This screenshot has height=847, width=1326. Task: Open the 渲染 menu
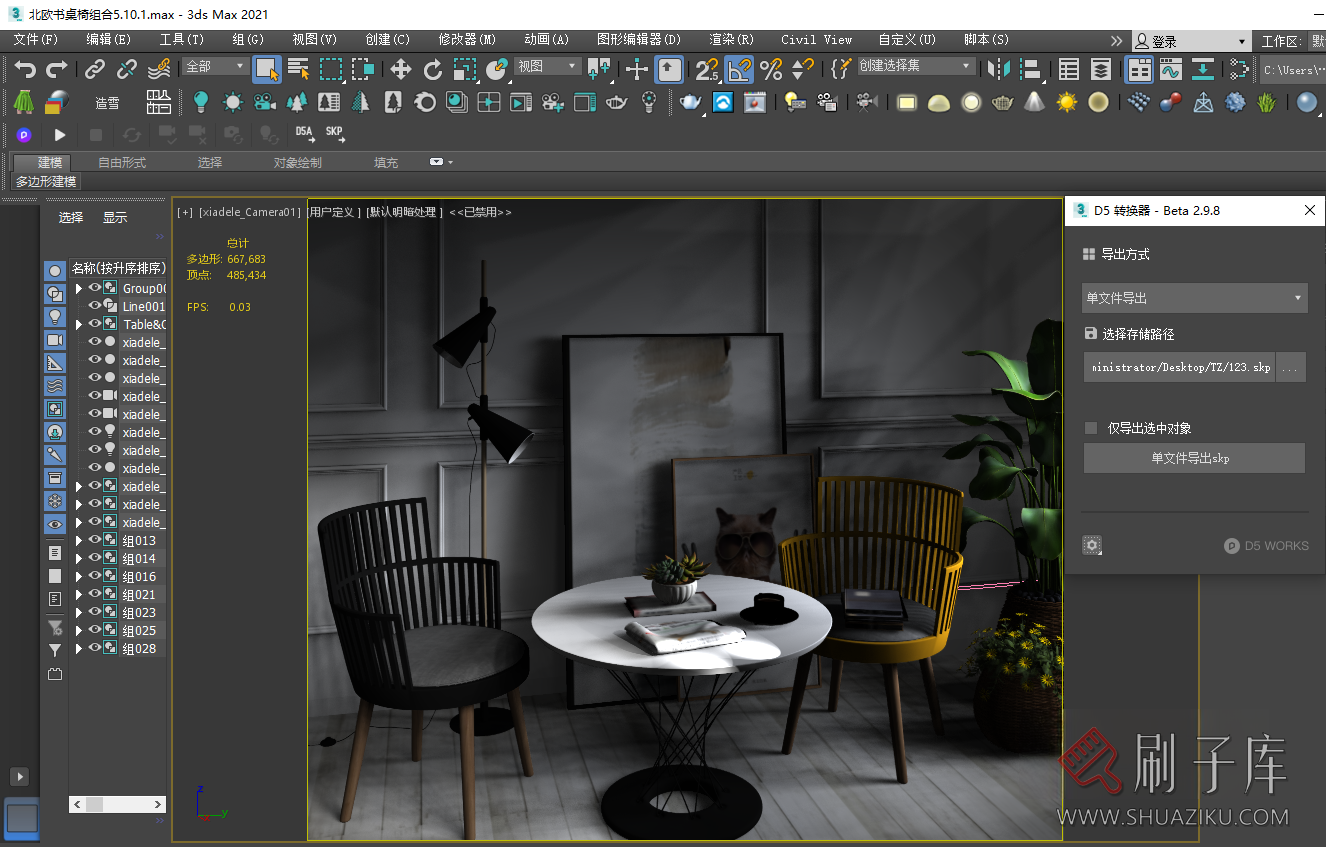(x=731, y=40)
